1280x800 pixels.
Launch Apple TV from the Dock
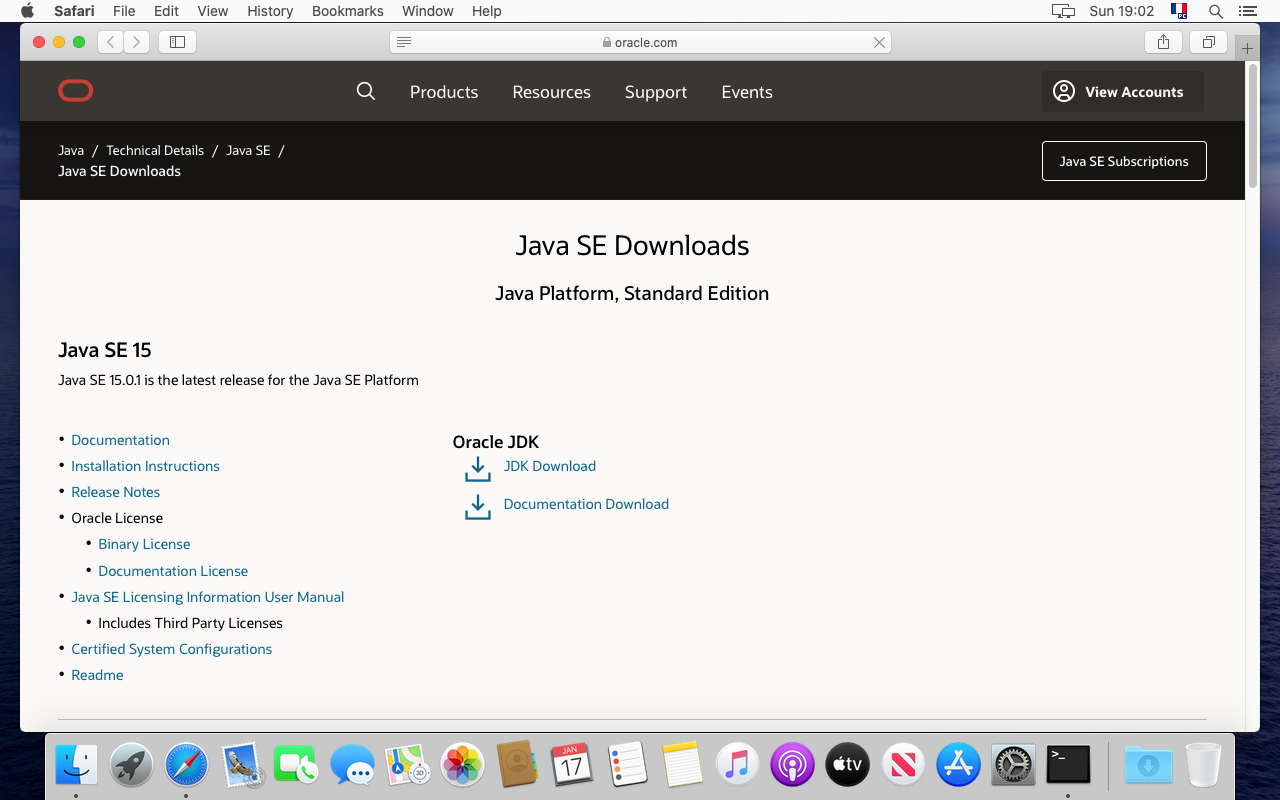coord(848,765)
